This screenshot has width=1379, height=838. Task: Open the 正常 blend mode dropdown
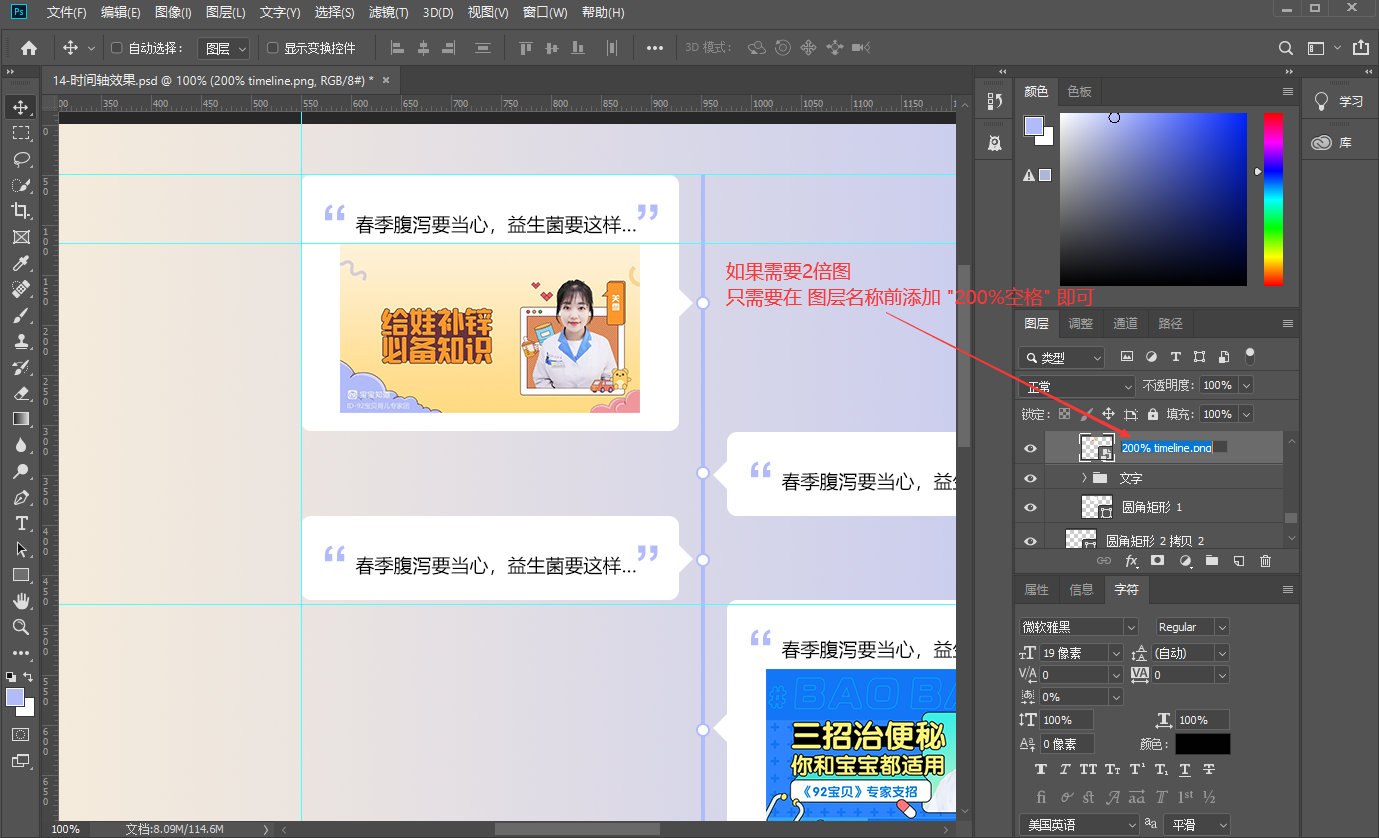tap(1077, 386)
